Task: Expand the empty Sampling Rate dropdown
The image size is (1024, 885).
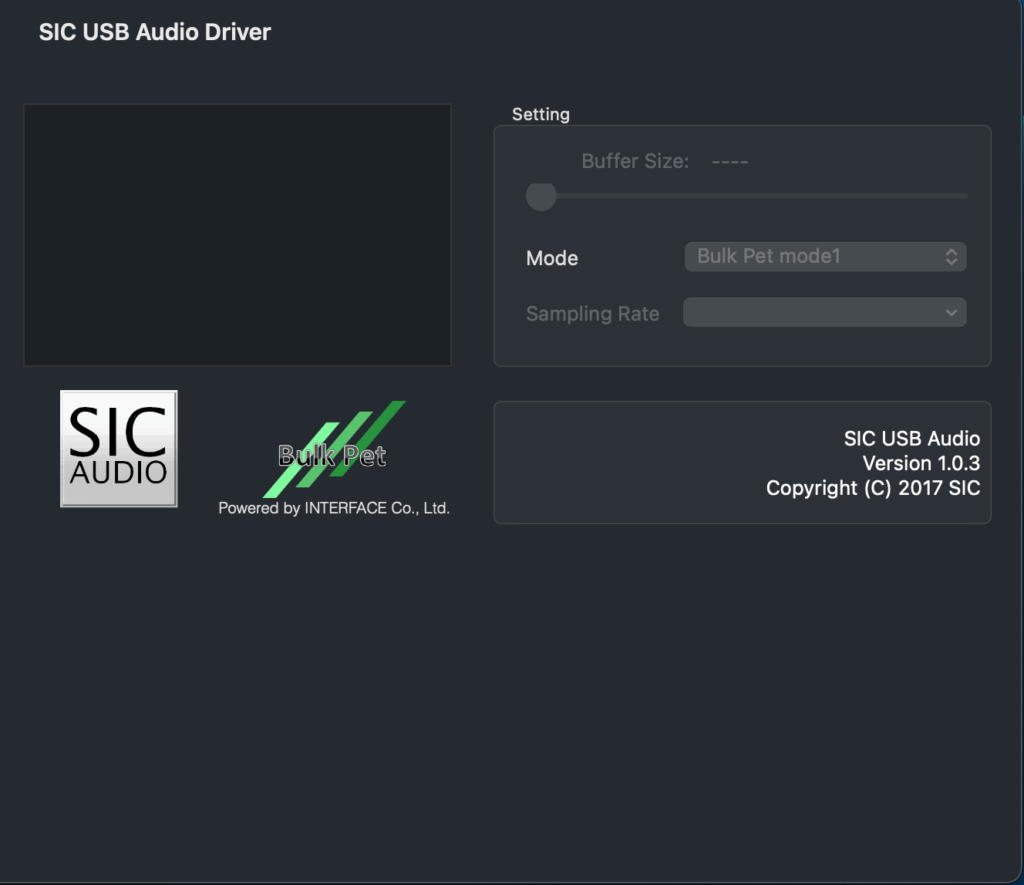Action: click(x=810, y=313)
